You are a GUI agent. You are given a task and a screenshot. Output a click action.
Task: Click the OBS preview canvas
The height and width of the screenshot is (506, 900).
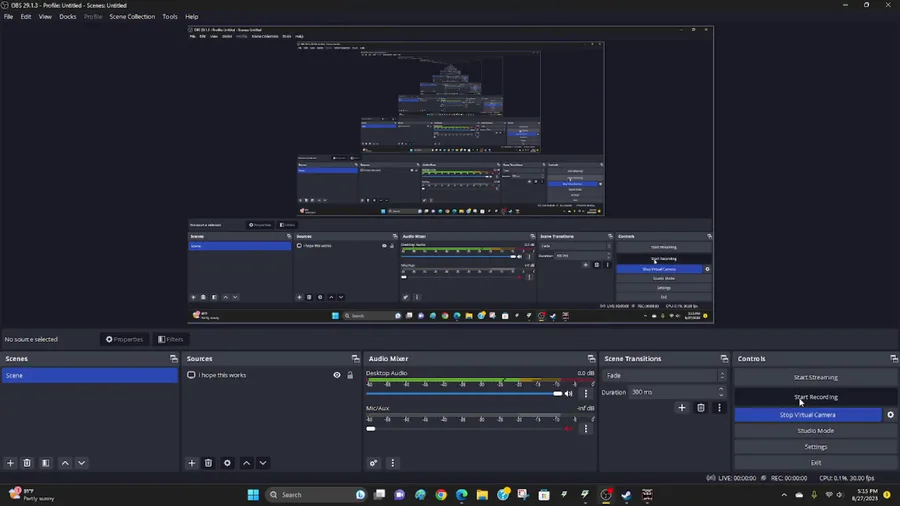(451, 174)
